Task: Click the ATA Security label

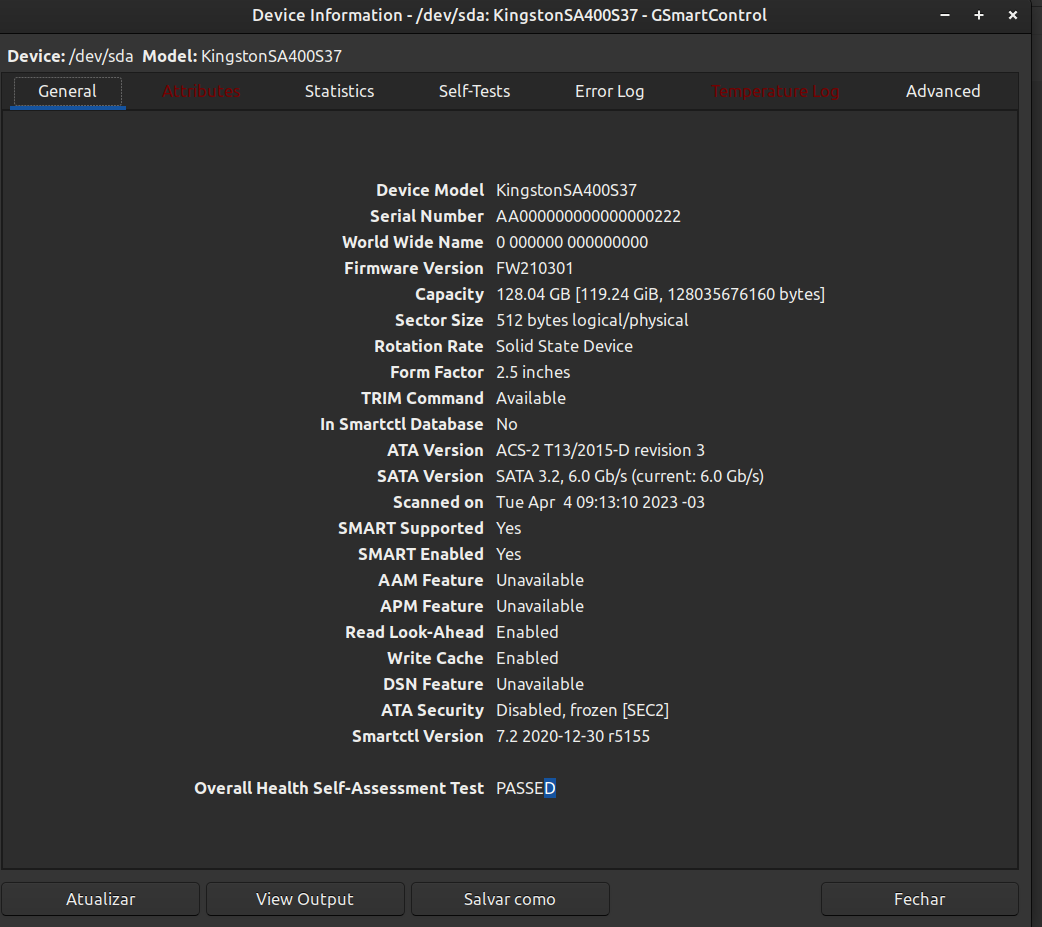Action: pos(432,710)
